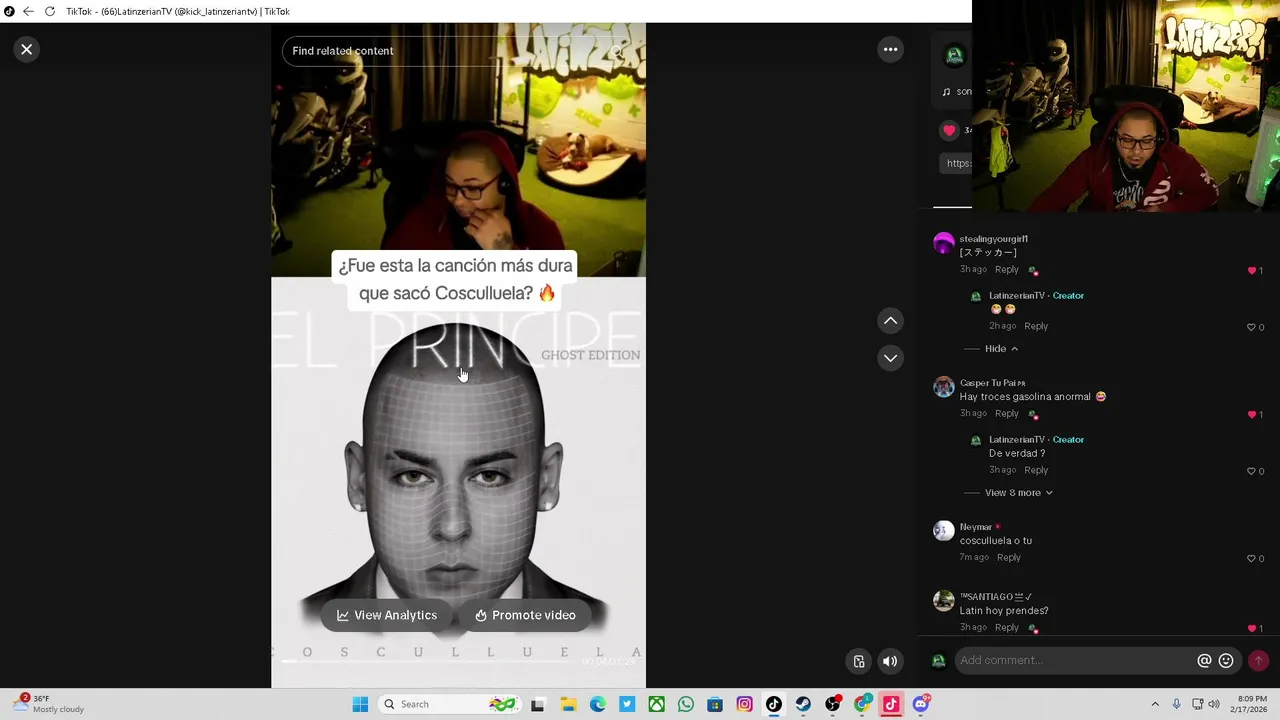Go to the next video with down arrow
Image resolution: width=1280 pixels, height=720 pixels.
click(x=890, y=358)
